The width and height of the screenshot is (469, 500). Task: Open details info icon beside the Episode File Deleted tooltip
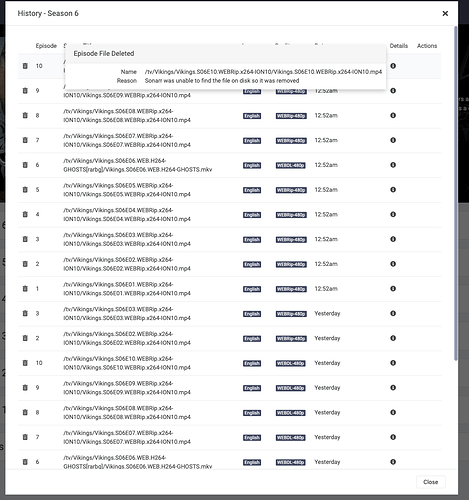393,66
